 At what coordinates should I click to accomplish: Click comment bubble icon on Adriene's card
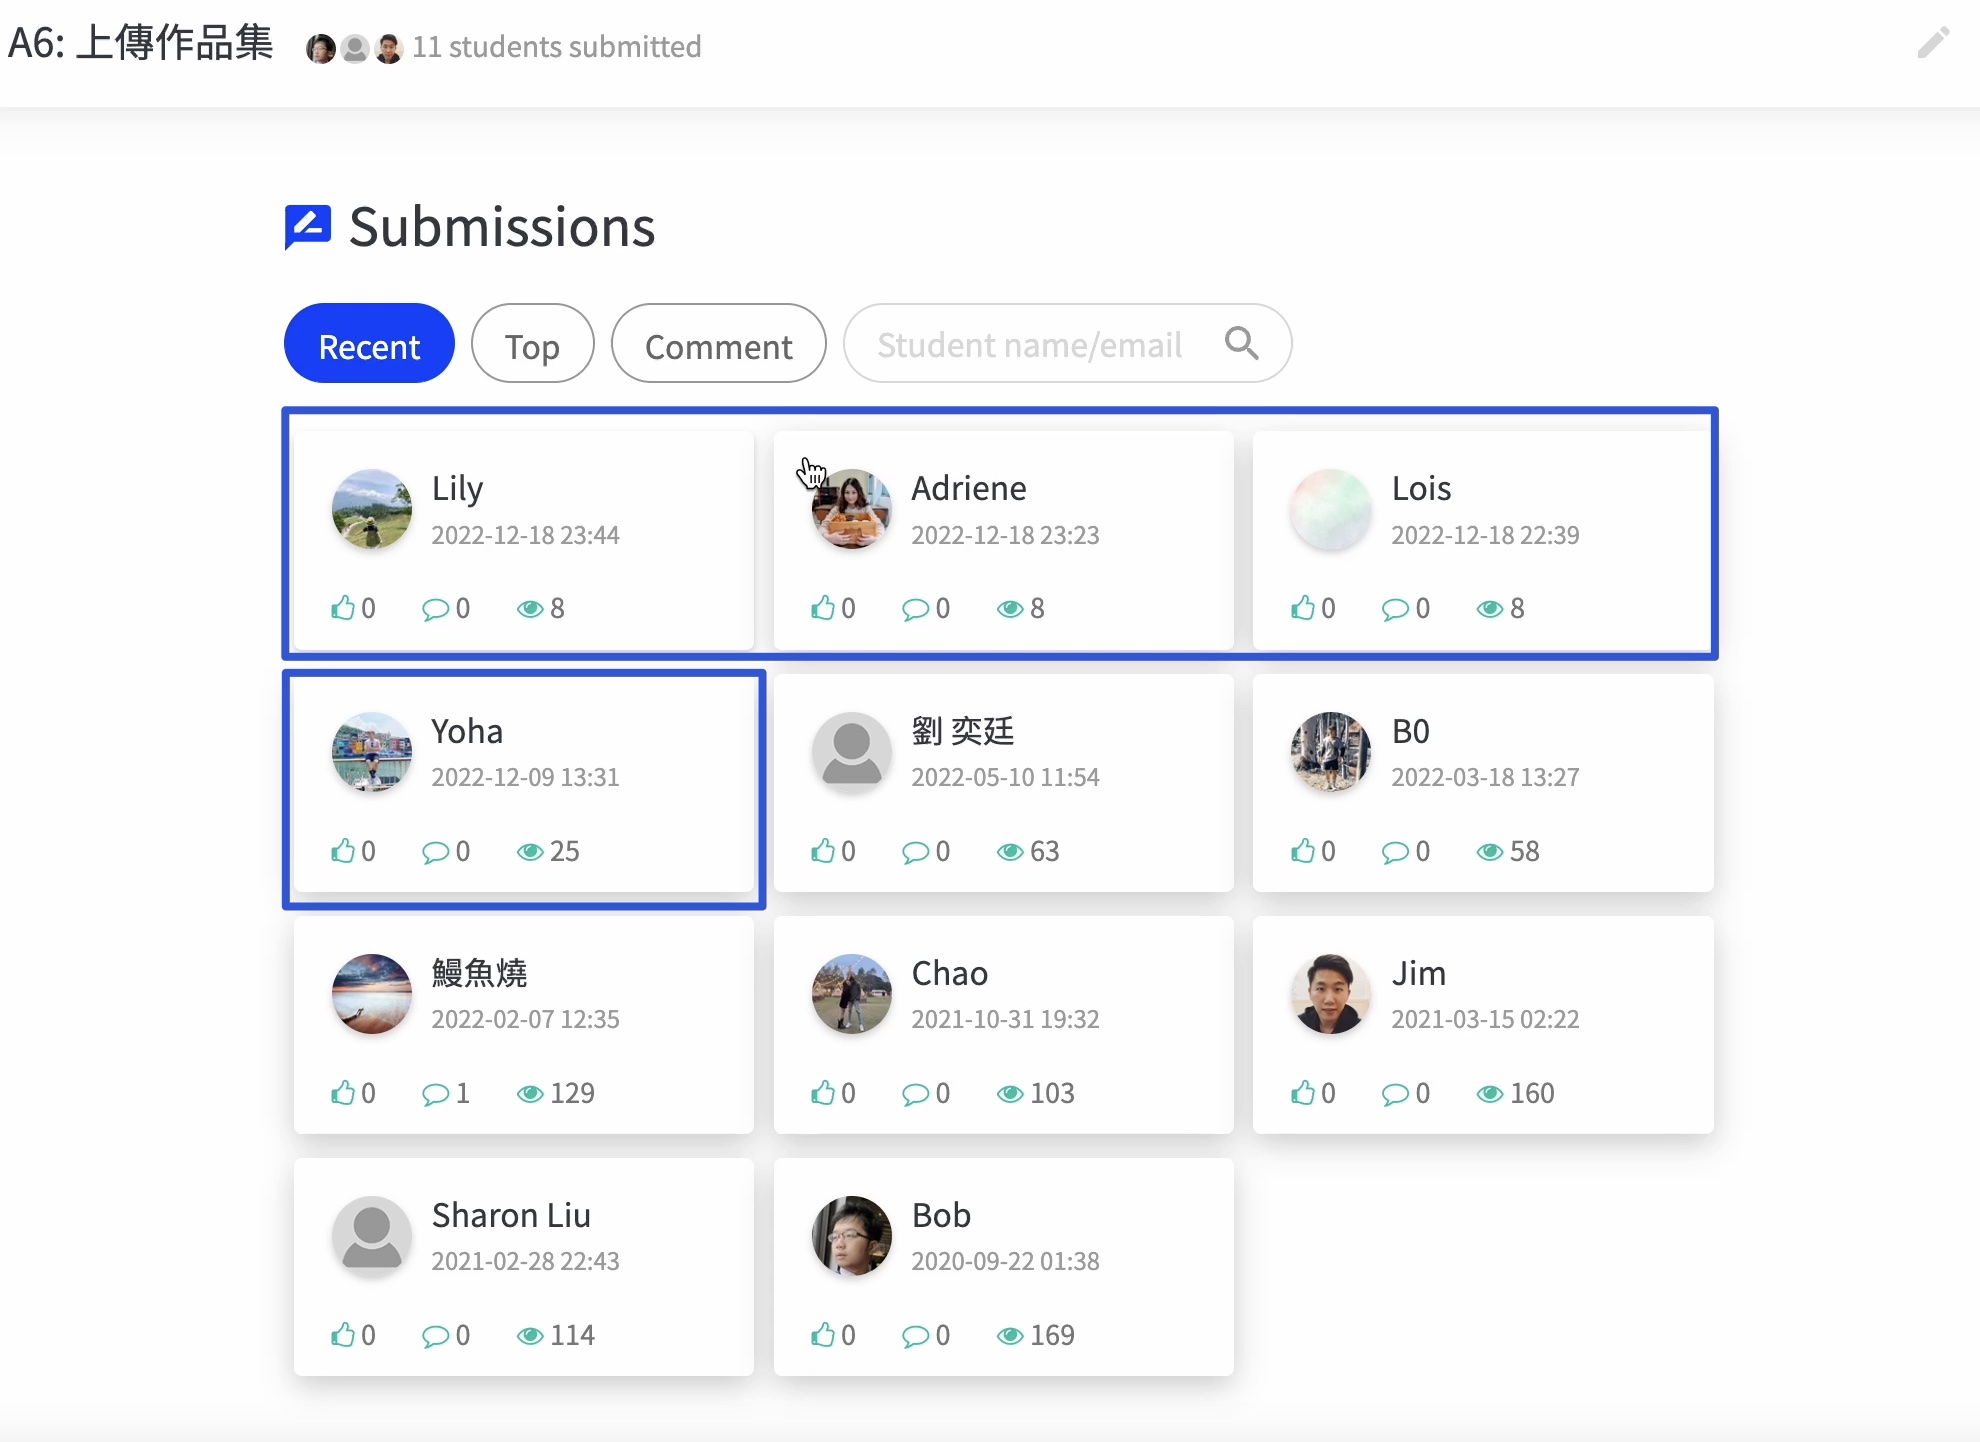click(914, 609)
